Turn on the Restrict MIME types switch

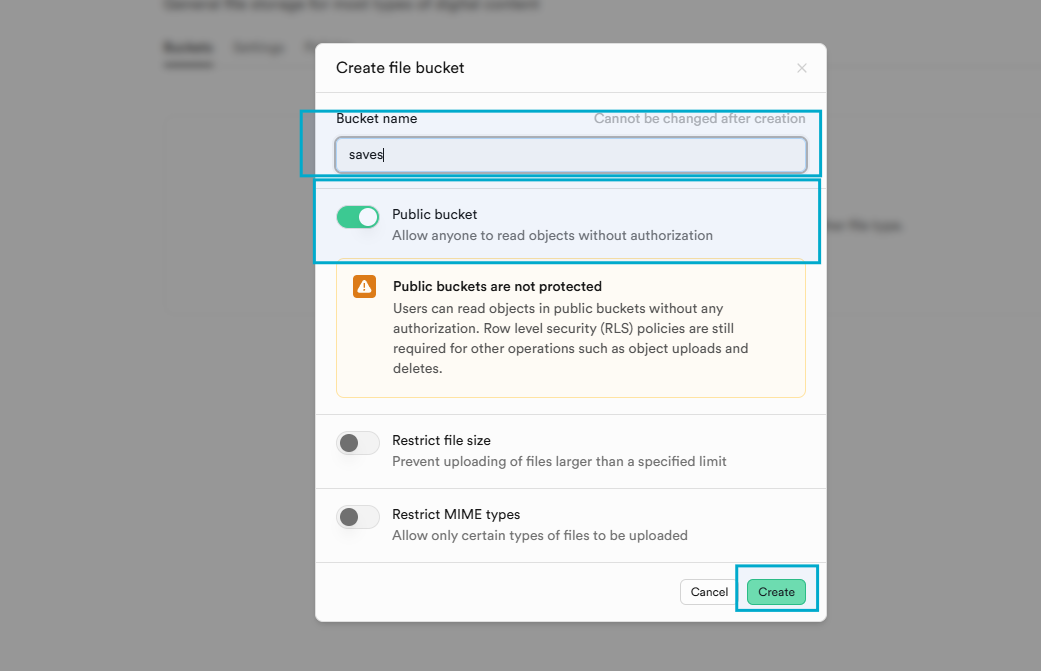click(357, 516)
